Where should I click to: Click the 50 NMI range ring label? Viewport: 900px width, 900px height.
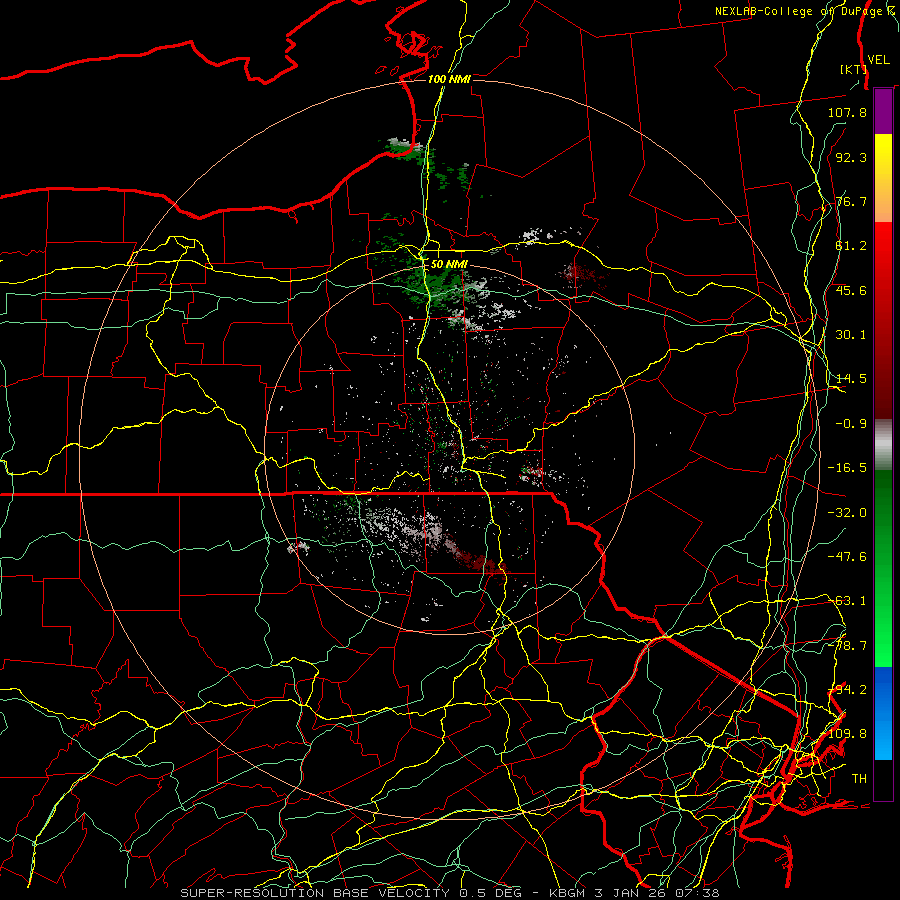click(x=449, y=264)
